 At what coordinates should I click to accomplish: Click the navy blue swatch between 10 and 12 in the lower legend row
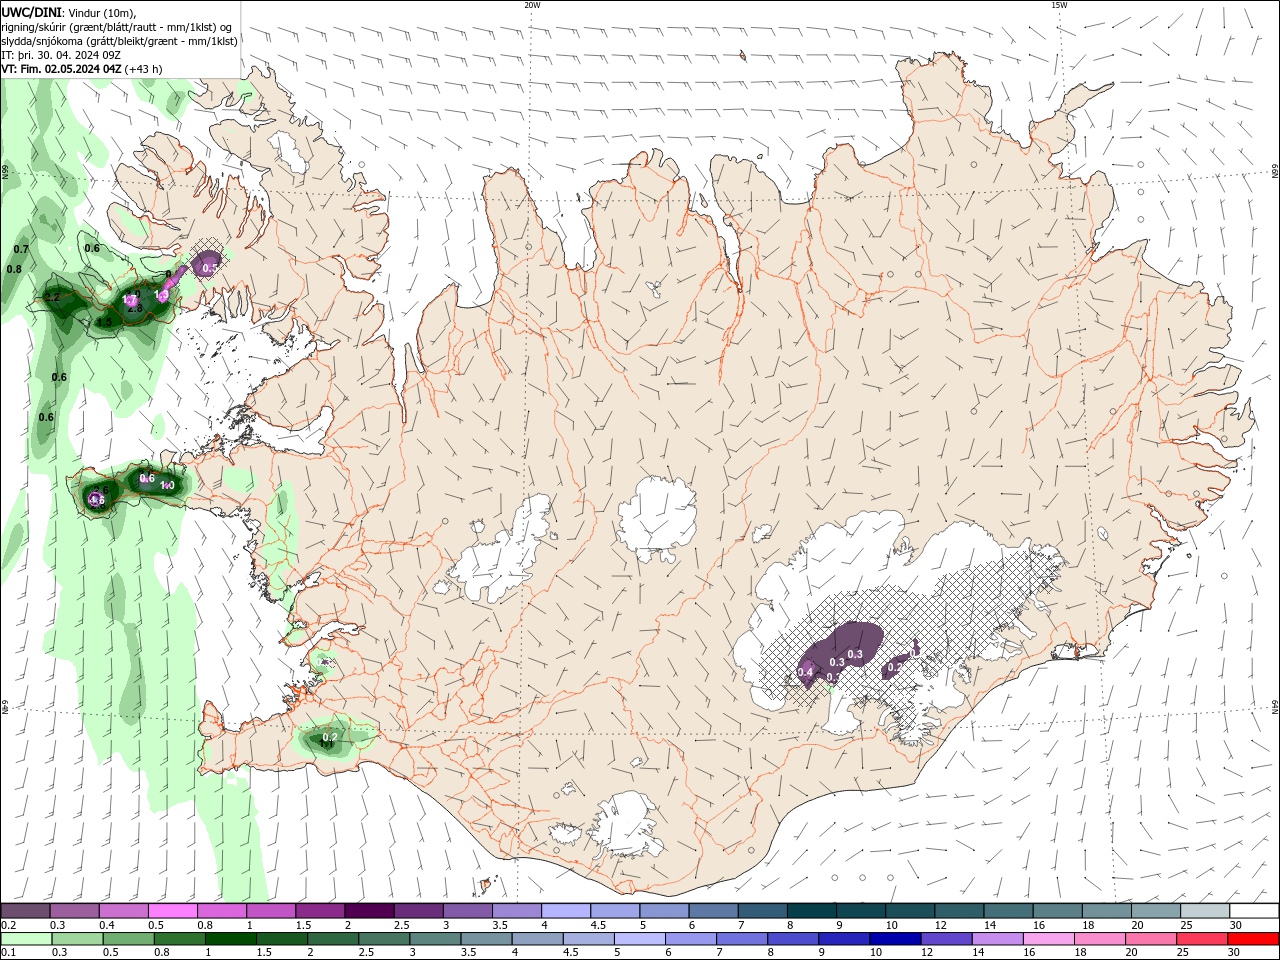896,939
